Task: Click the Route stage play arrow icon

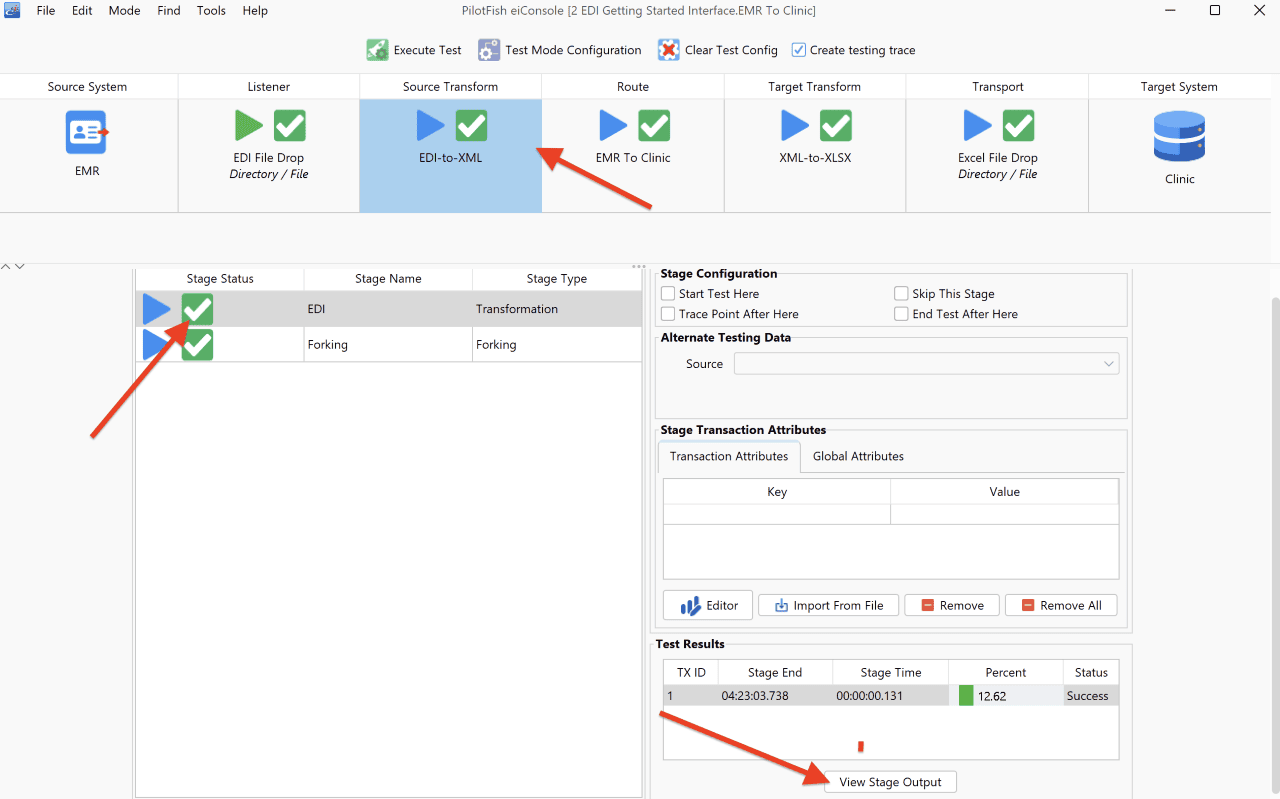Action: 613,125
